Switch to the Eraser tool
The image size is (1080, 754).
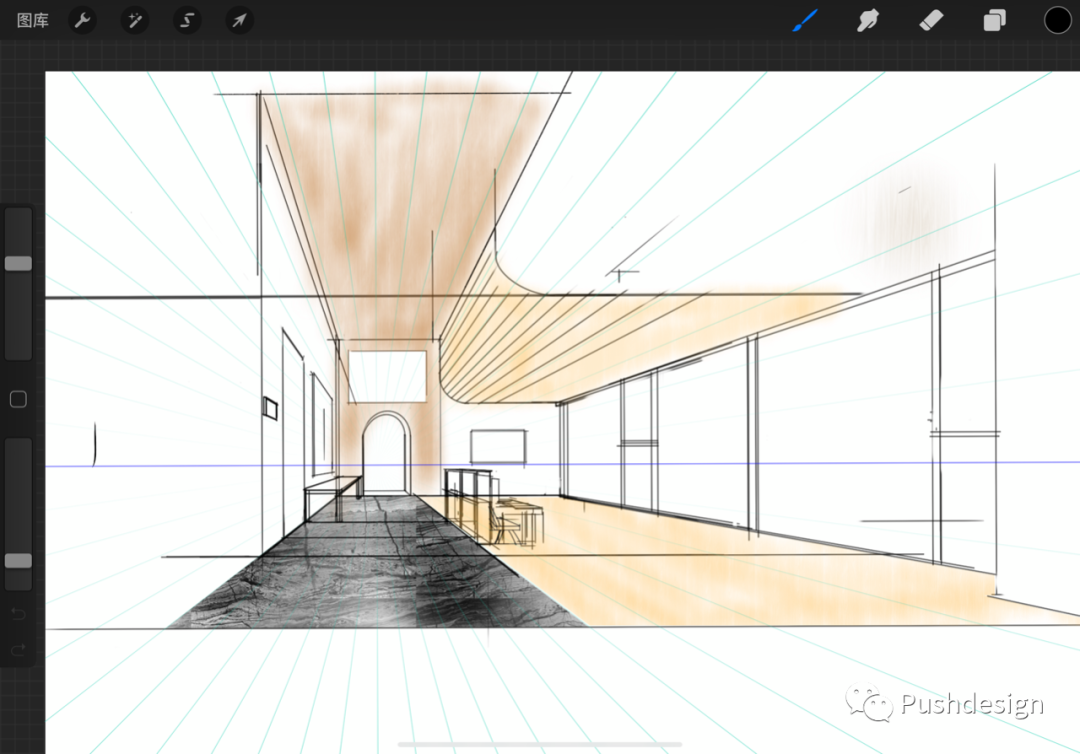(931, 20)
